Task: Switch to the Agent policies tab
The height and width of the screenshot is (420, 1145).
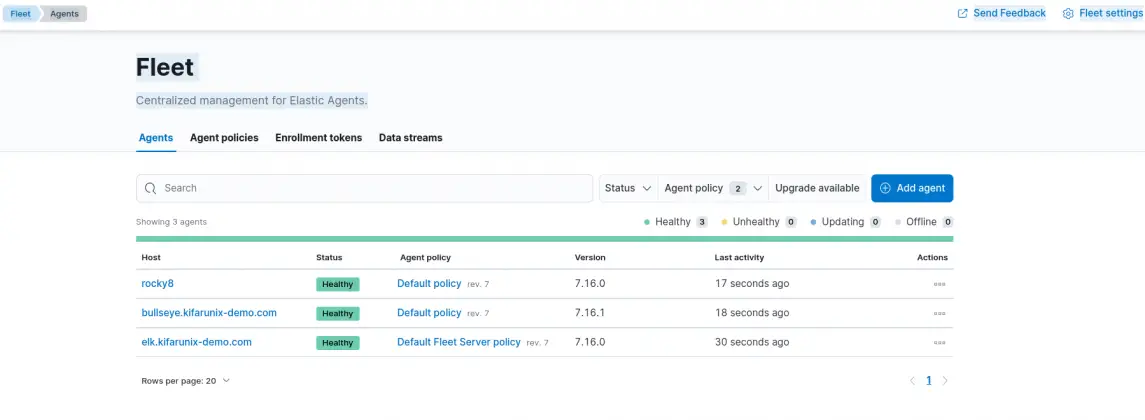Action: [224, 138]
